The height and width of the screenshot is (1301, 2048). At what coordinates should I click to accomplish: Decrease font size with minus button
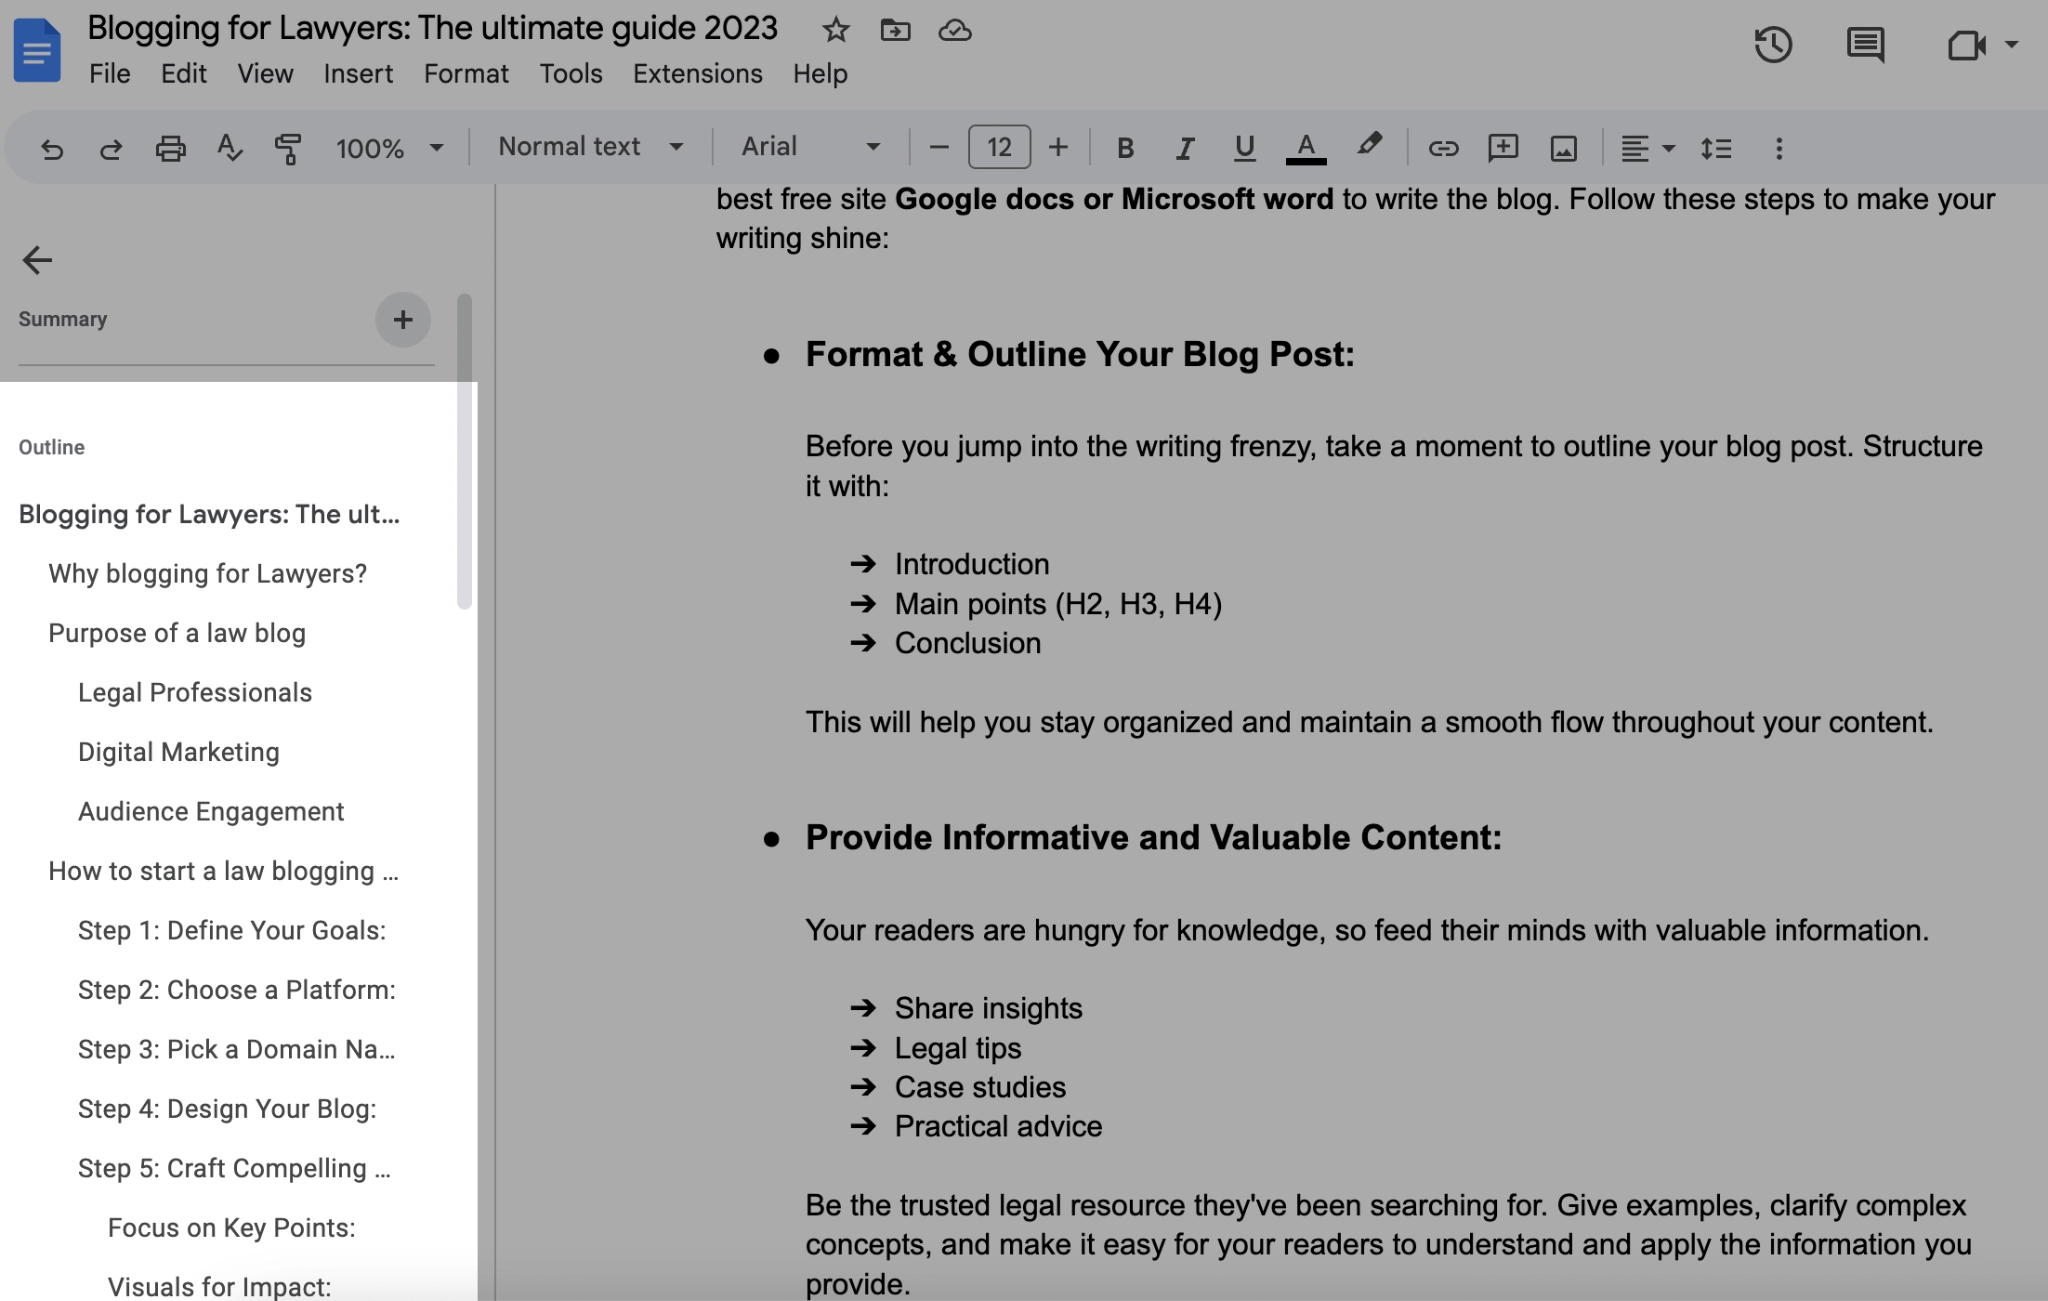click(x=938, y=148)
